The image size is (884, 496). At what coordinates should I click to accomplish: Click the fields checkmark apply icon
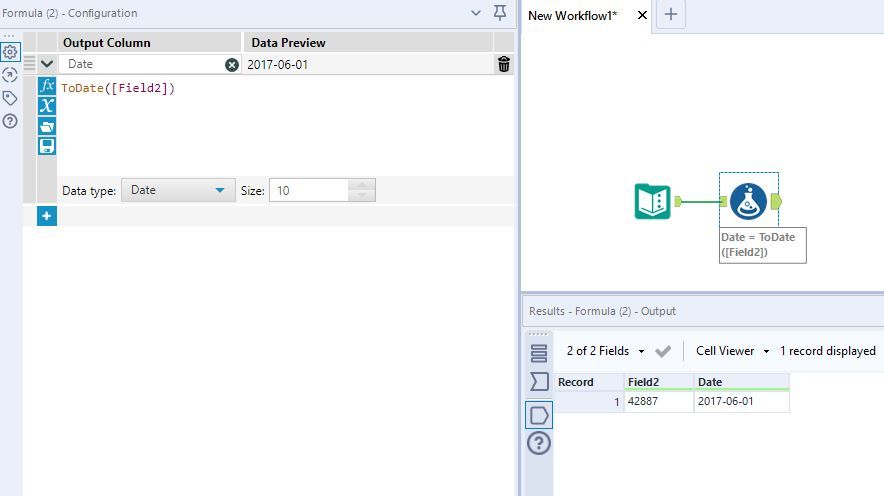tap(663, 351)
